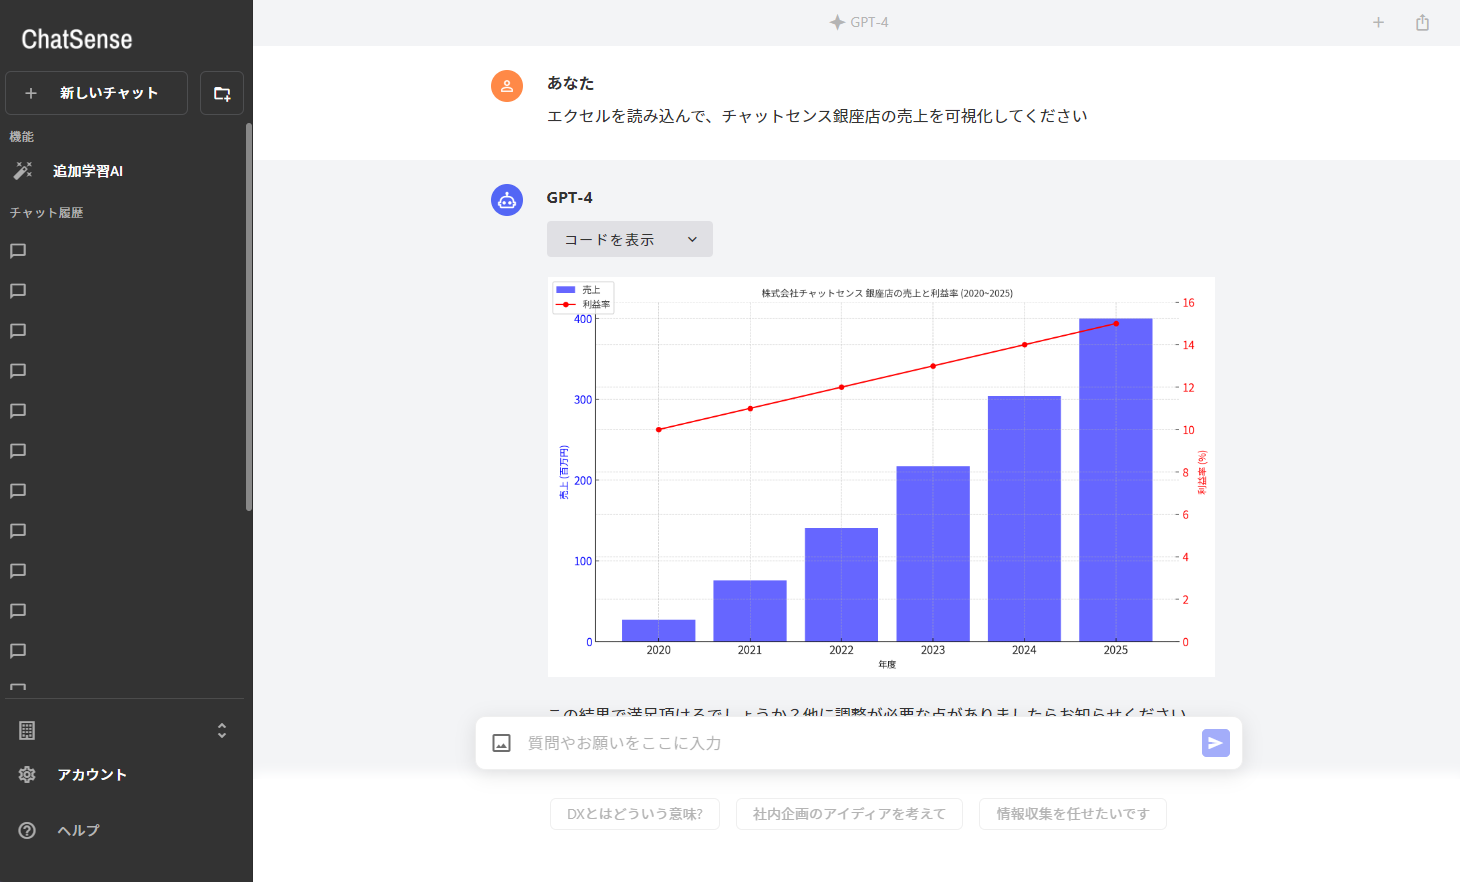Click the ChatSense logo
The width and height of the screenshot is (1460, 882).
pos(75,38)
